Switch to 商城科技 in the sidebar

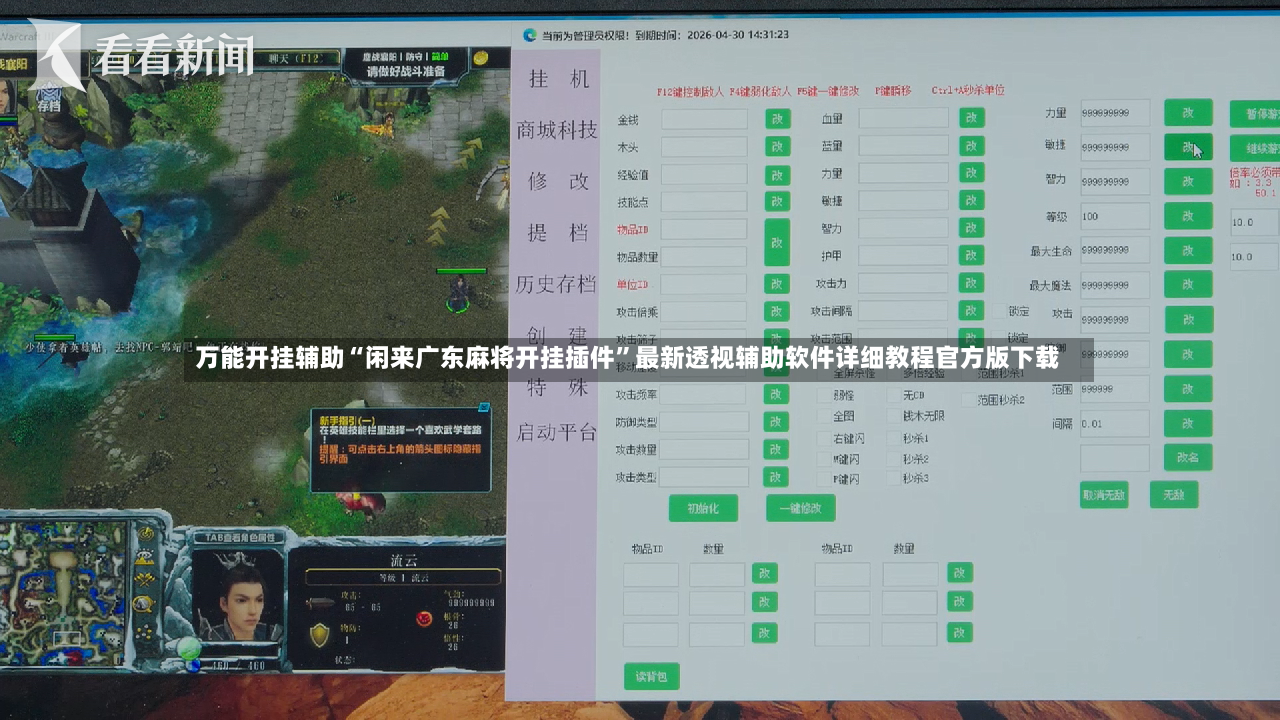(x=557, y=130)
